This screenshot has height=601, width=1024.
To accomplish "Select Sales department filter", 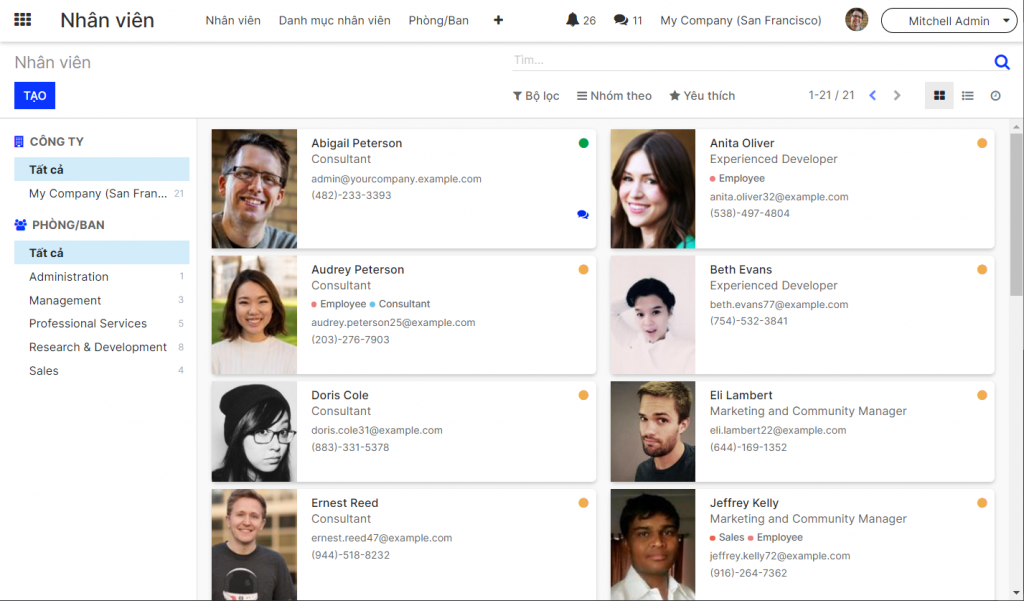I will pos(102,370).
